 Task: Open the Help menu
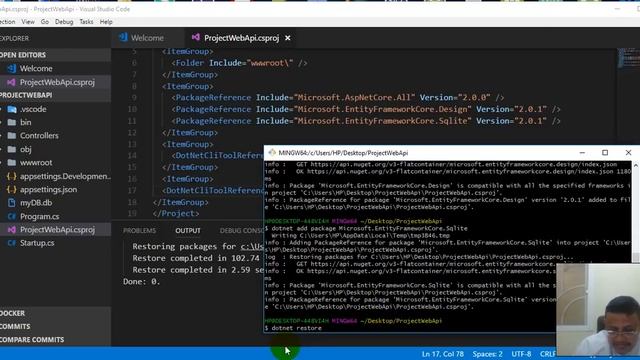[106, 22]
